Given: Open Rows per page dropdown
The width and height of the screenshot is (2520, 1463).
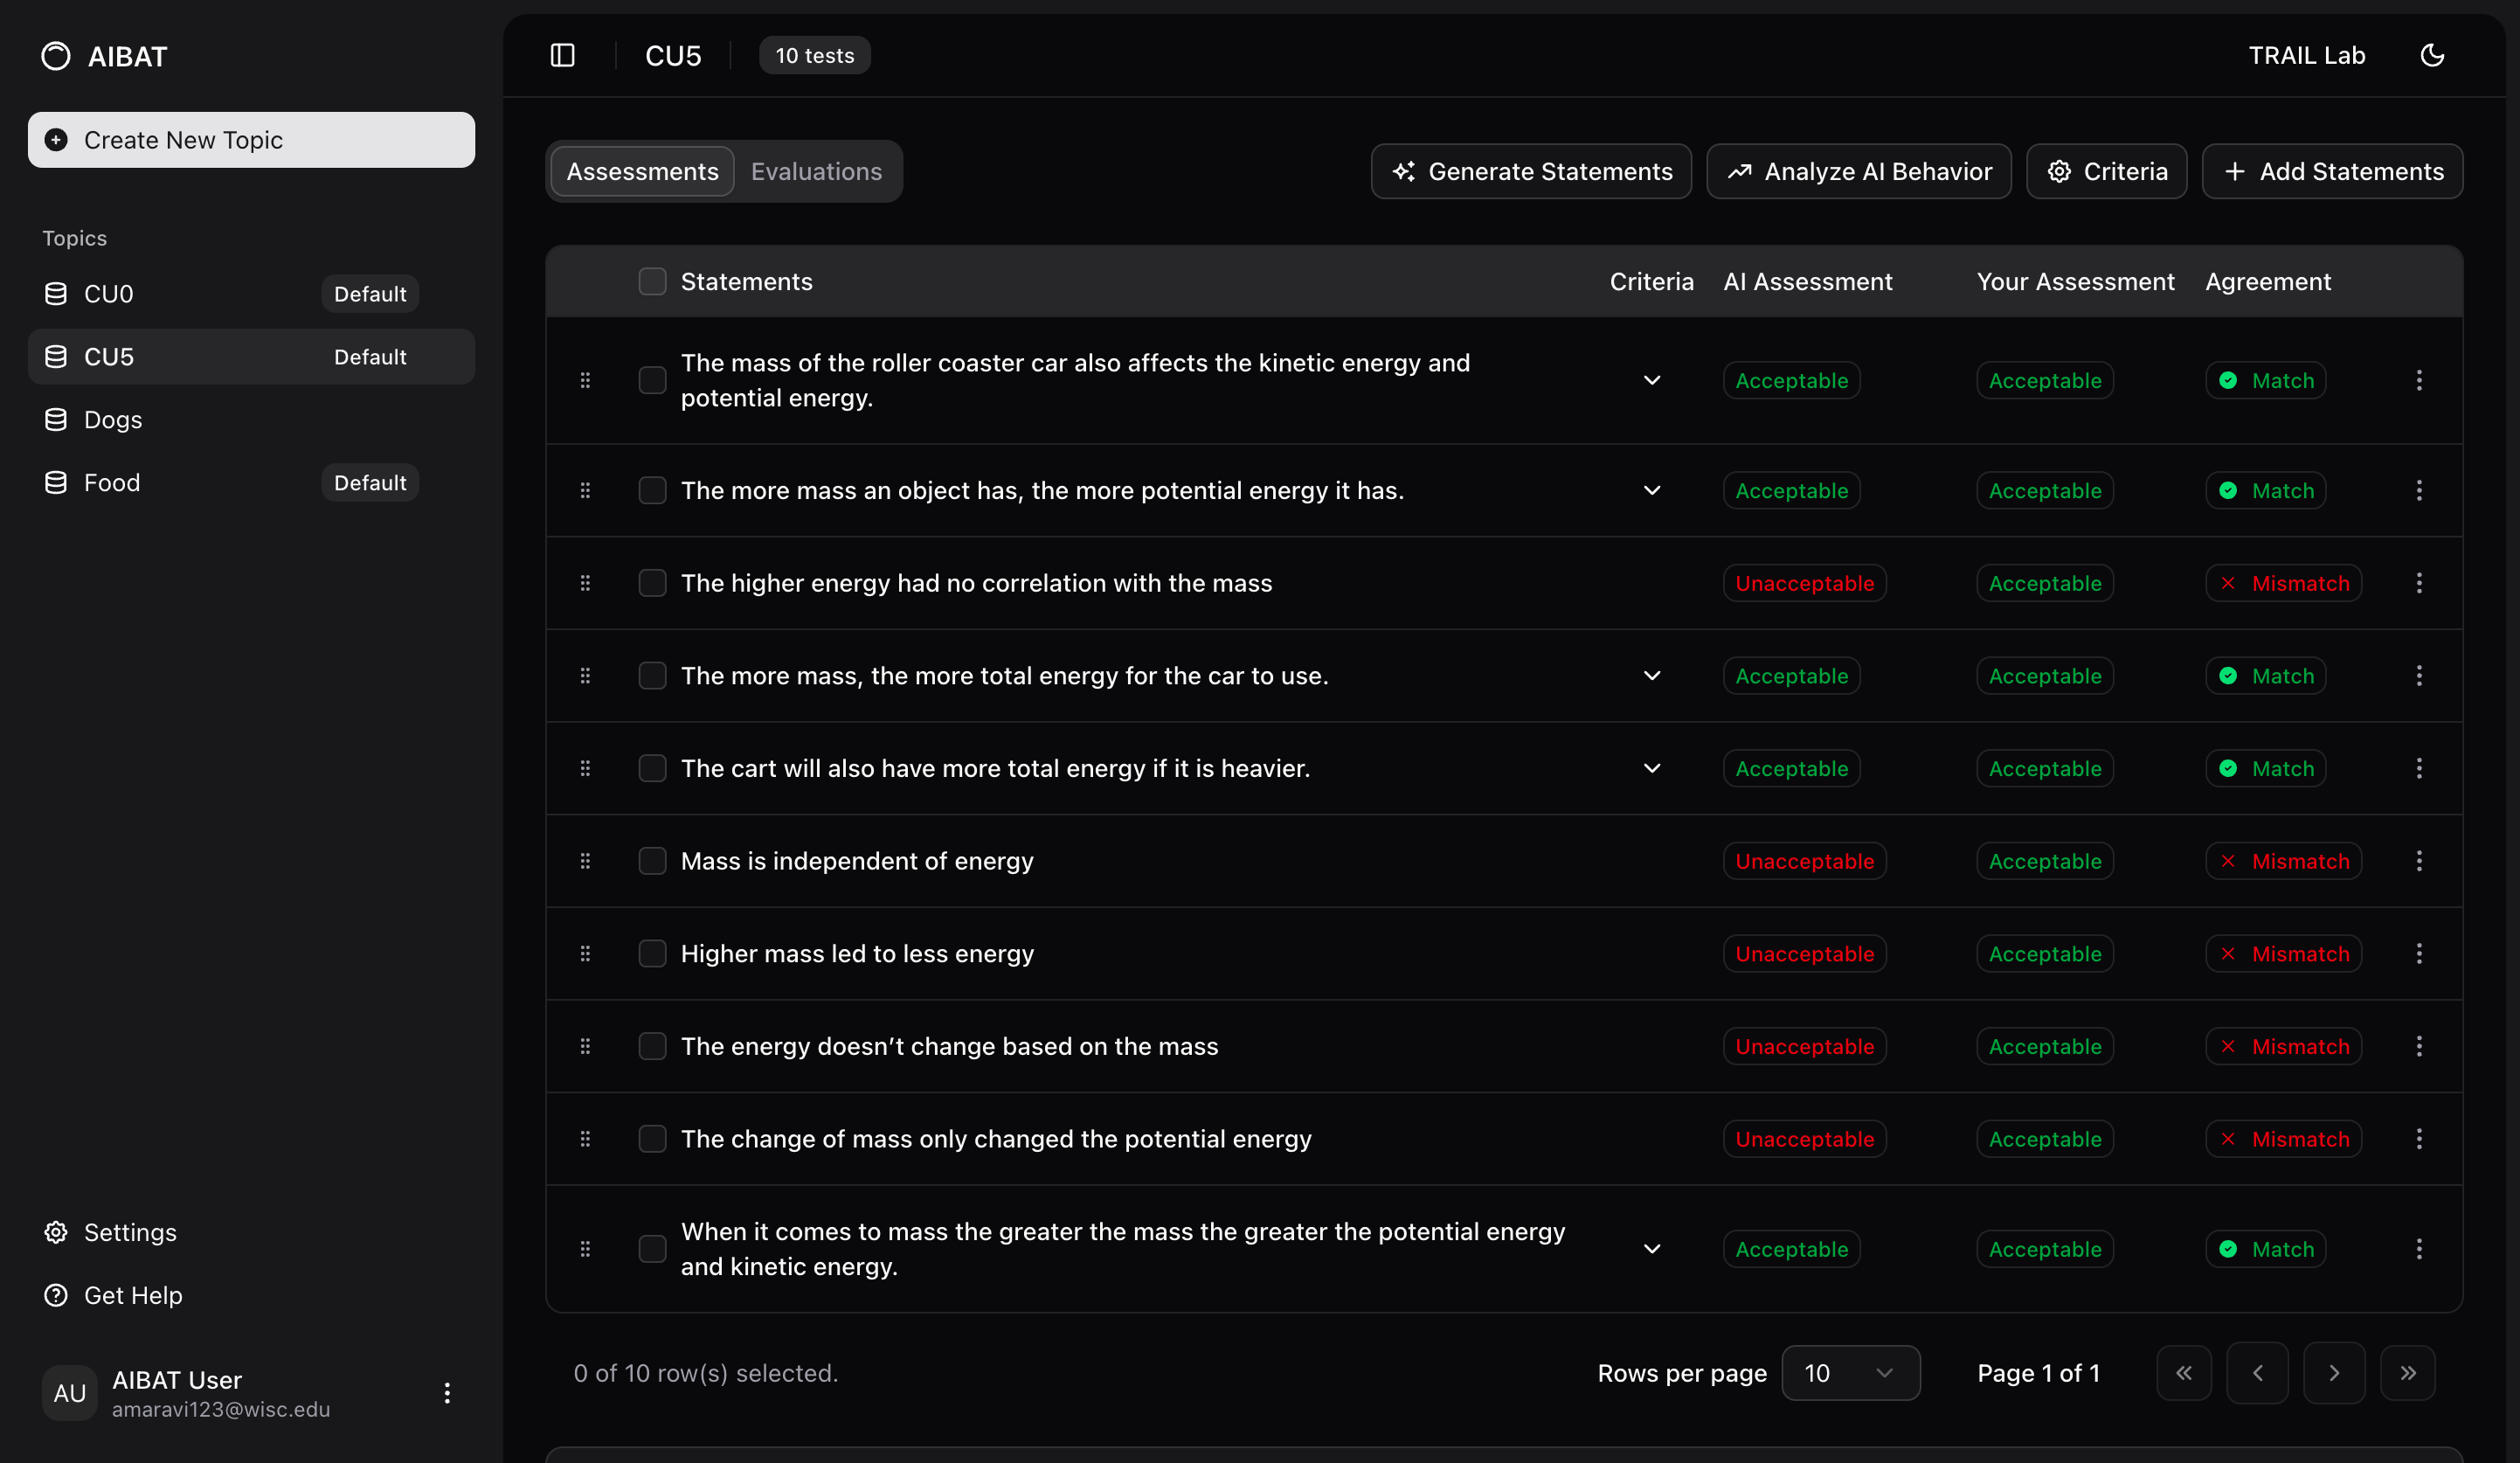Looking at the screenshot, I should pyautogui.click(x=1849, y=1373).
